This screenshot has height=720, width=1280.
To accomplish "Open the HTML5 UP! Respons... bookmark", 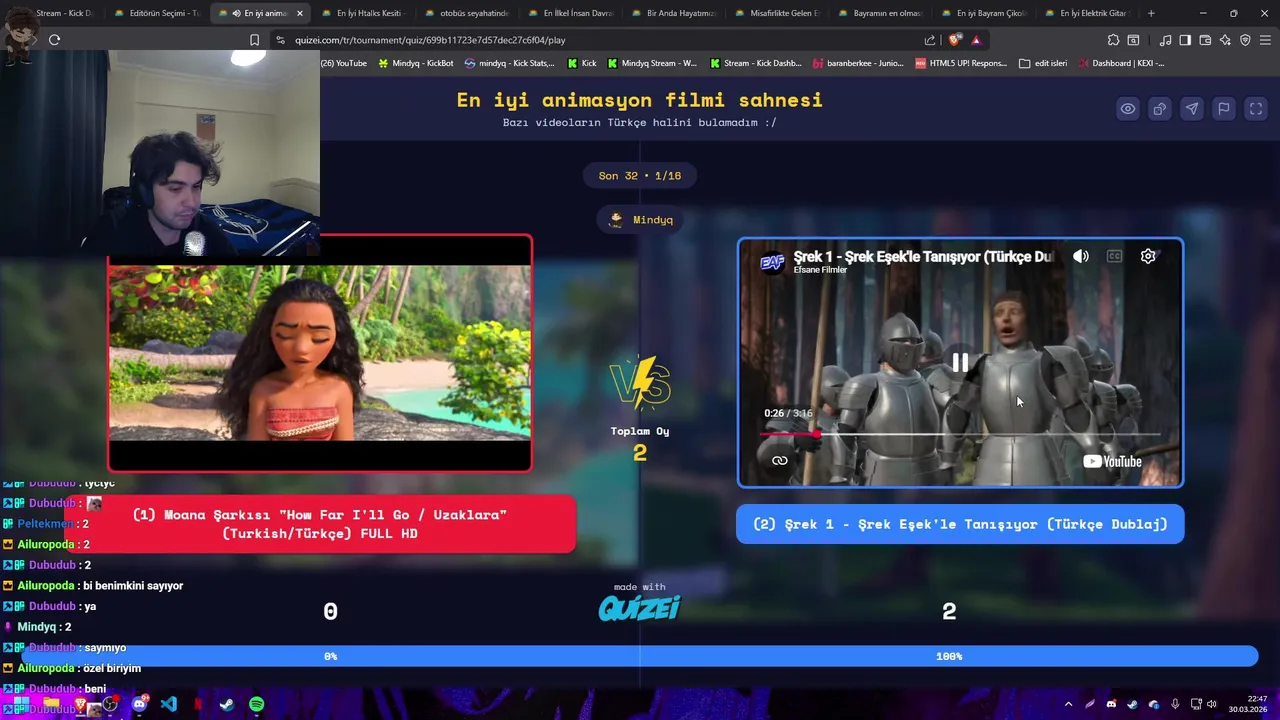I will tap(961, 63).
